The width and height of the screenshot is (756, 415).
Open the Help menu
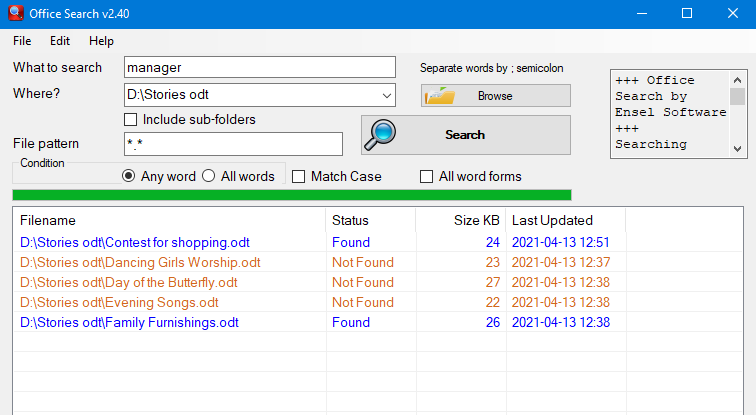[101, 41]
